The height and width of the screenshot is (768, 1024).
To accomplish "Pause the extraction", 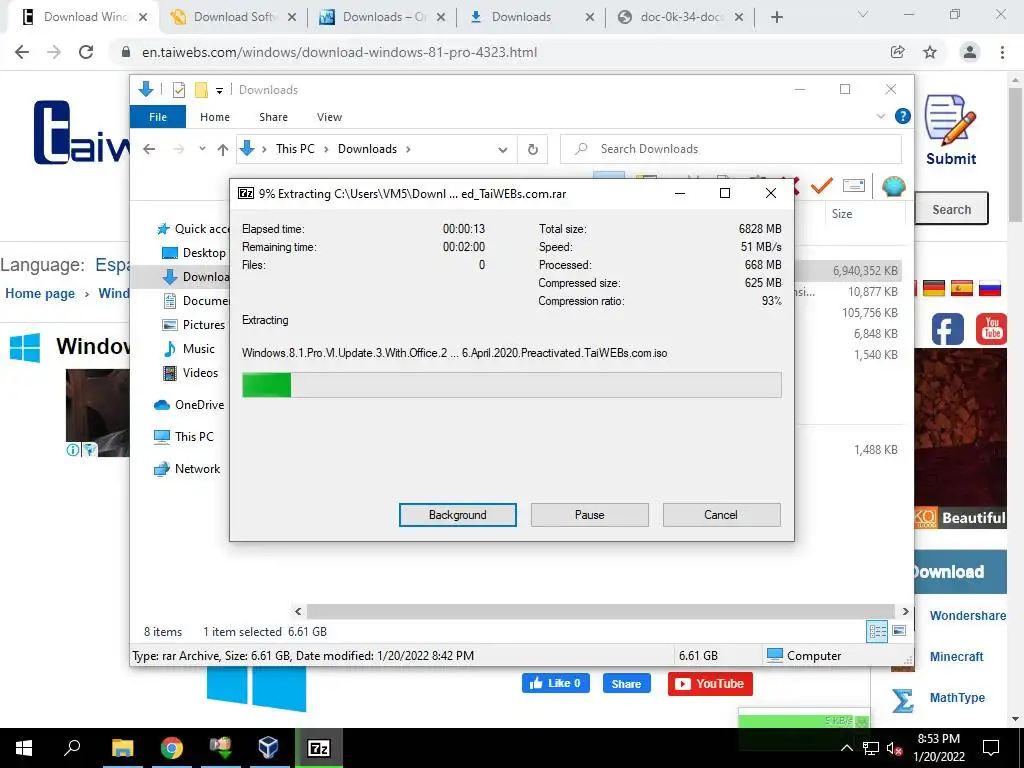I will coord(589,515).
